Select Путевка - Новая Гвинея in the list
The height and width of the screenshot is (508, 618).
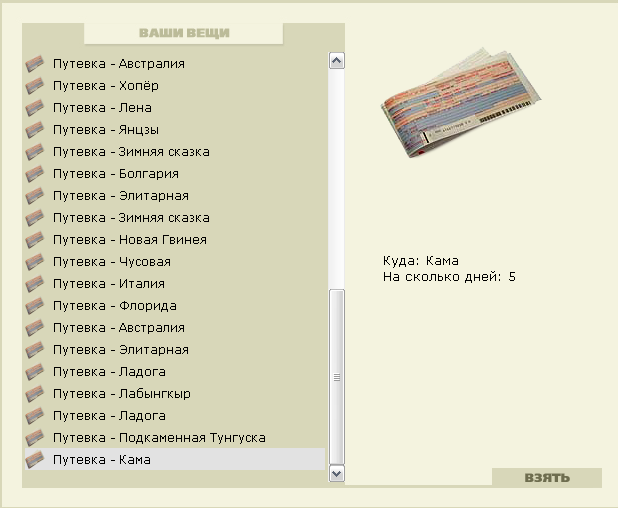[x=130, y=240]
